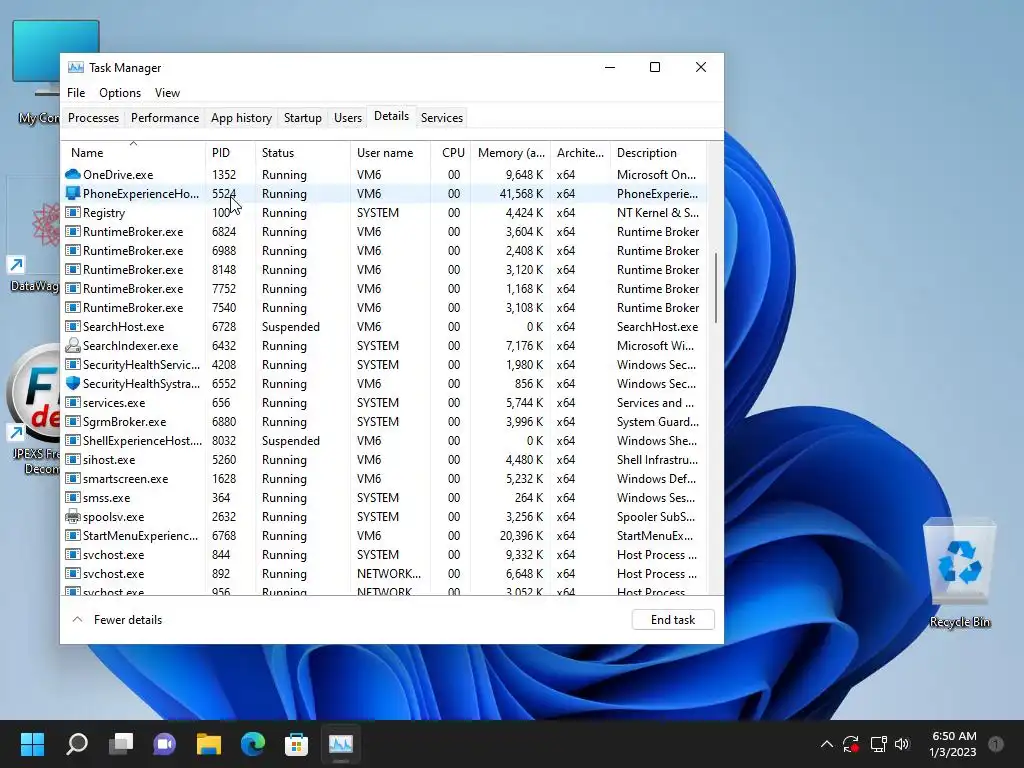Image resolution: width=1024 pixels, height=768 pixels.
Task: Click the taskbar clock 6:50 AM
Action: coord(953,736)
